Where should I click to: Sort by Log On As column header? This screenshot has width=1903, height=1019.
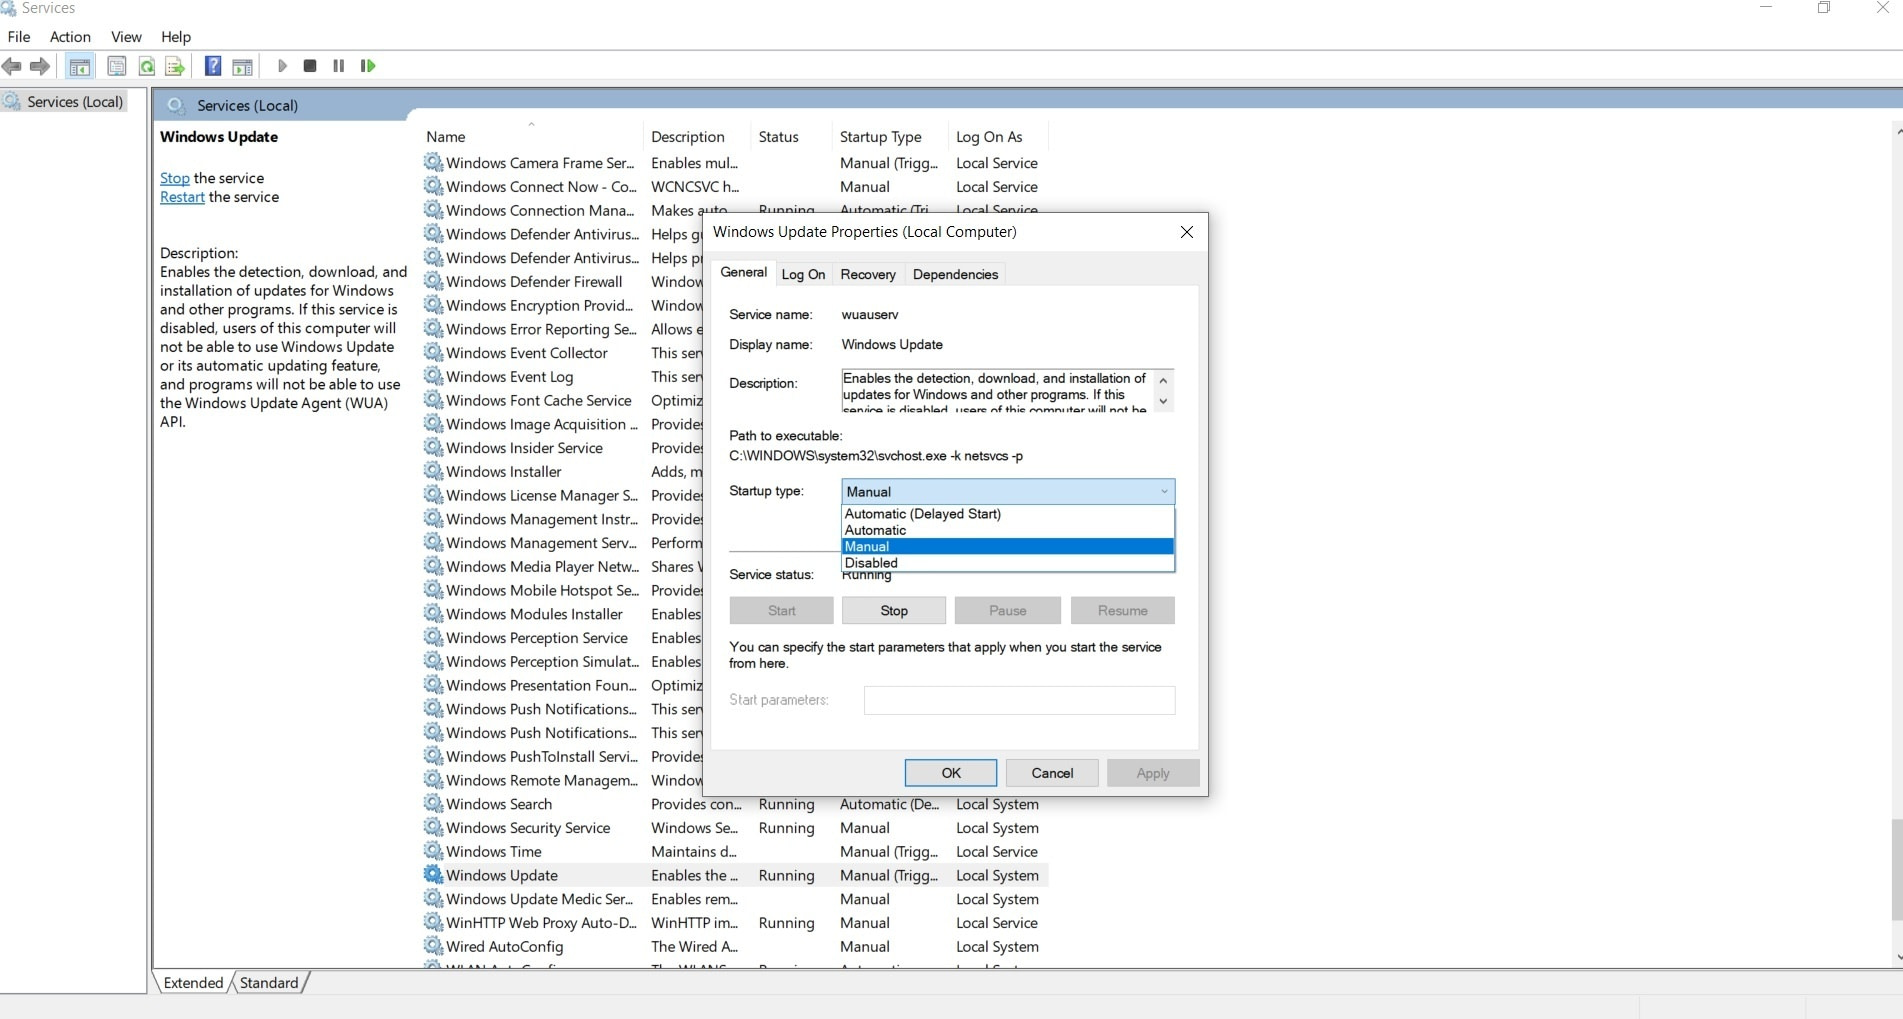997,137
